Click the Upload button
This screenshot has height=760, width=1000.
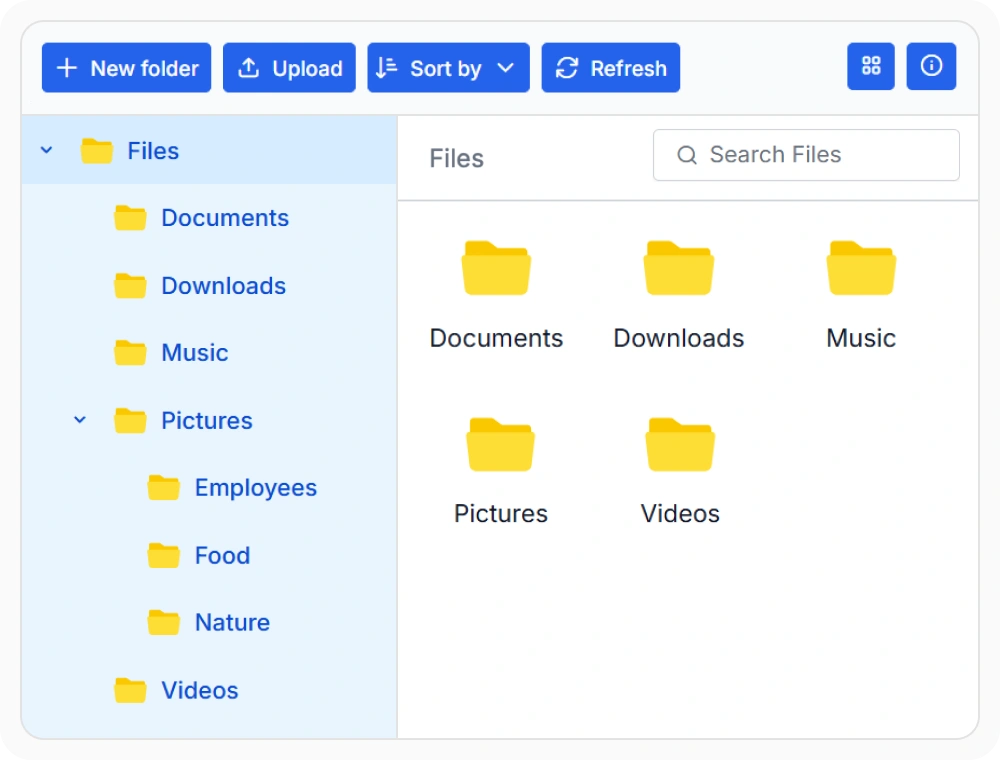tap(289, 68)
